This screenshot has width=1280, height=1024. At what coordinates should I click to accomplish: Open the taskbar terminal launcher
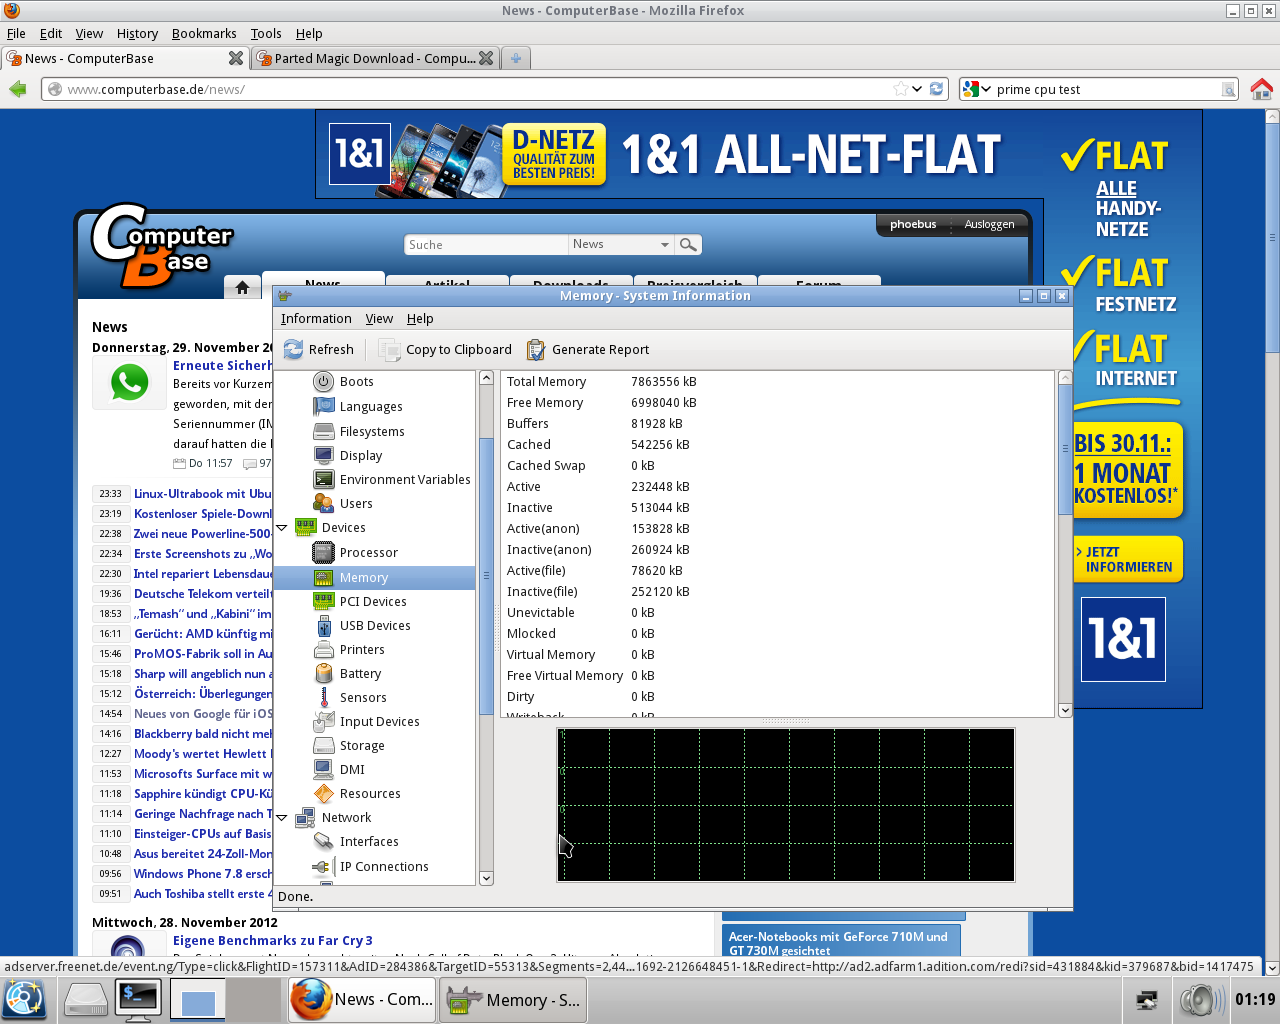(x=138, y=1000)
